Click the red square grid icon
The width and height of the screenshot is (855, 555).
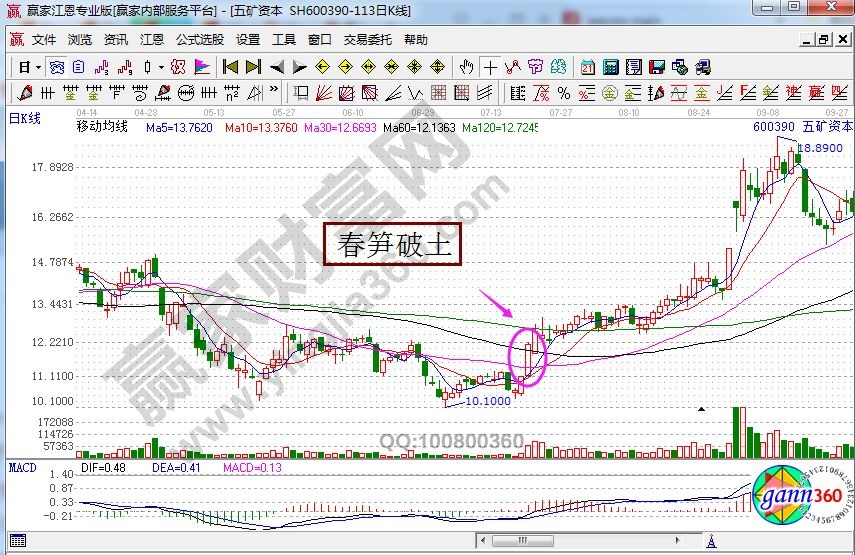point(438,93)
